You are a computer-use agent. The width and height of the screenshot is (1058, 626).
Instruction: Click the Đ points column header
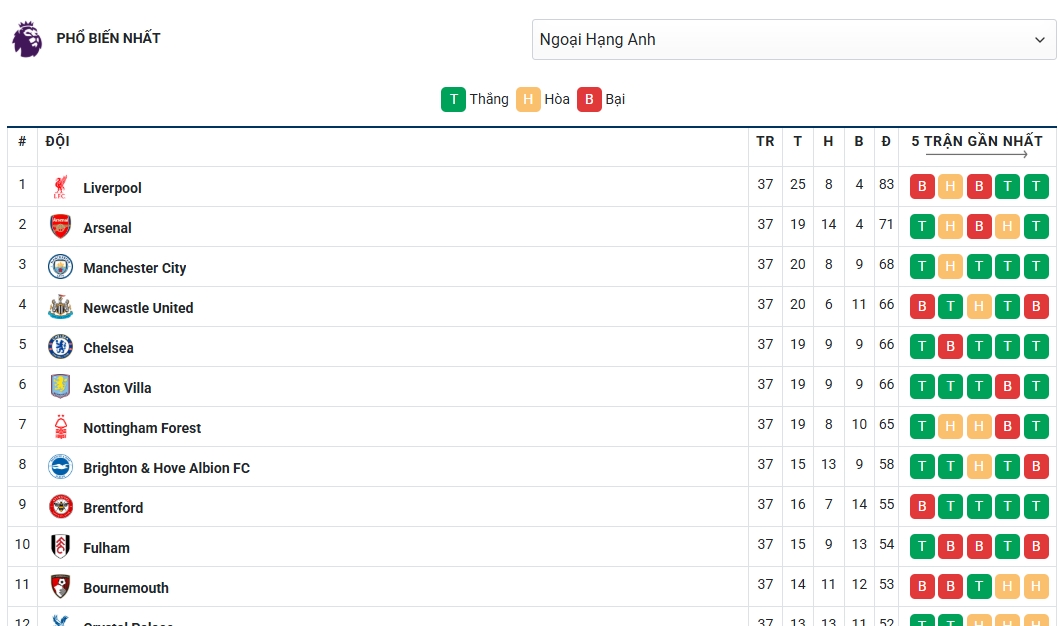[x=886, y=141]
